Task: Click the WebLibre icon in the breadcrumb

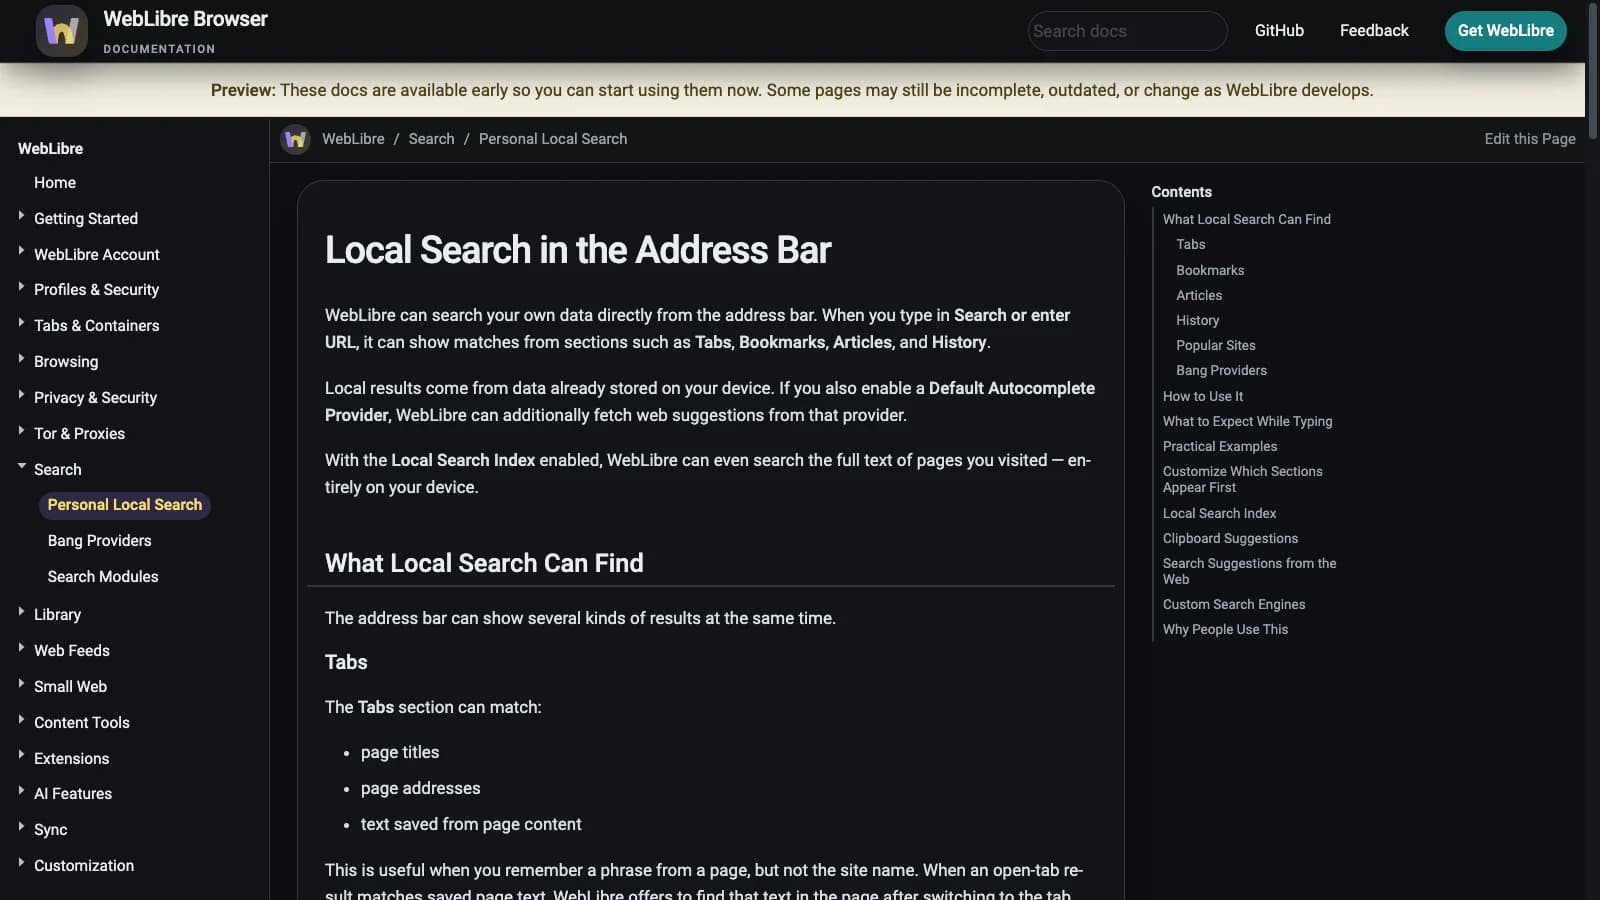Action: click(x=295, y=139)
